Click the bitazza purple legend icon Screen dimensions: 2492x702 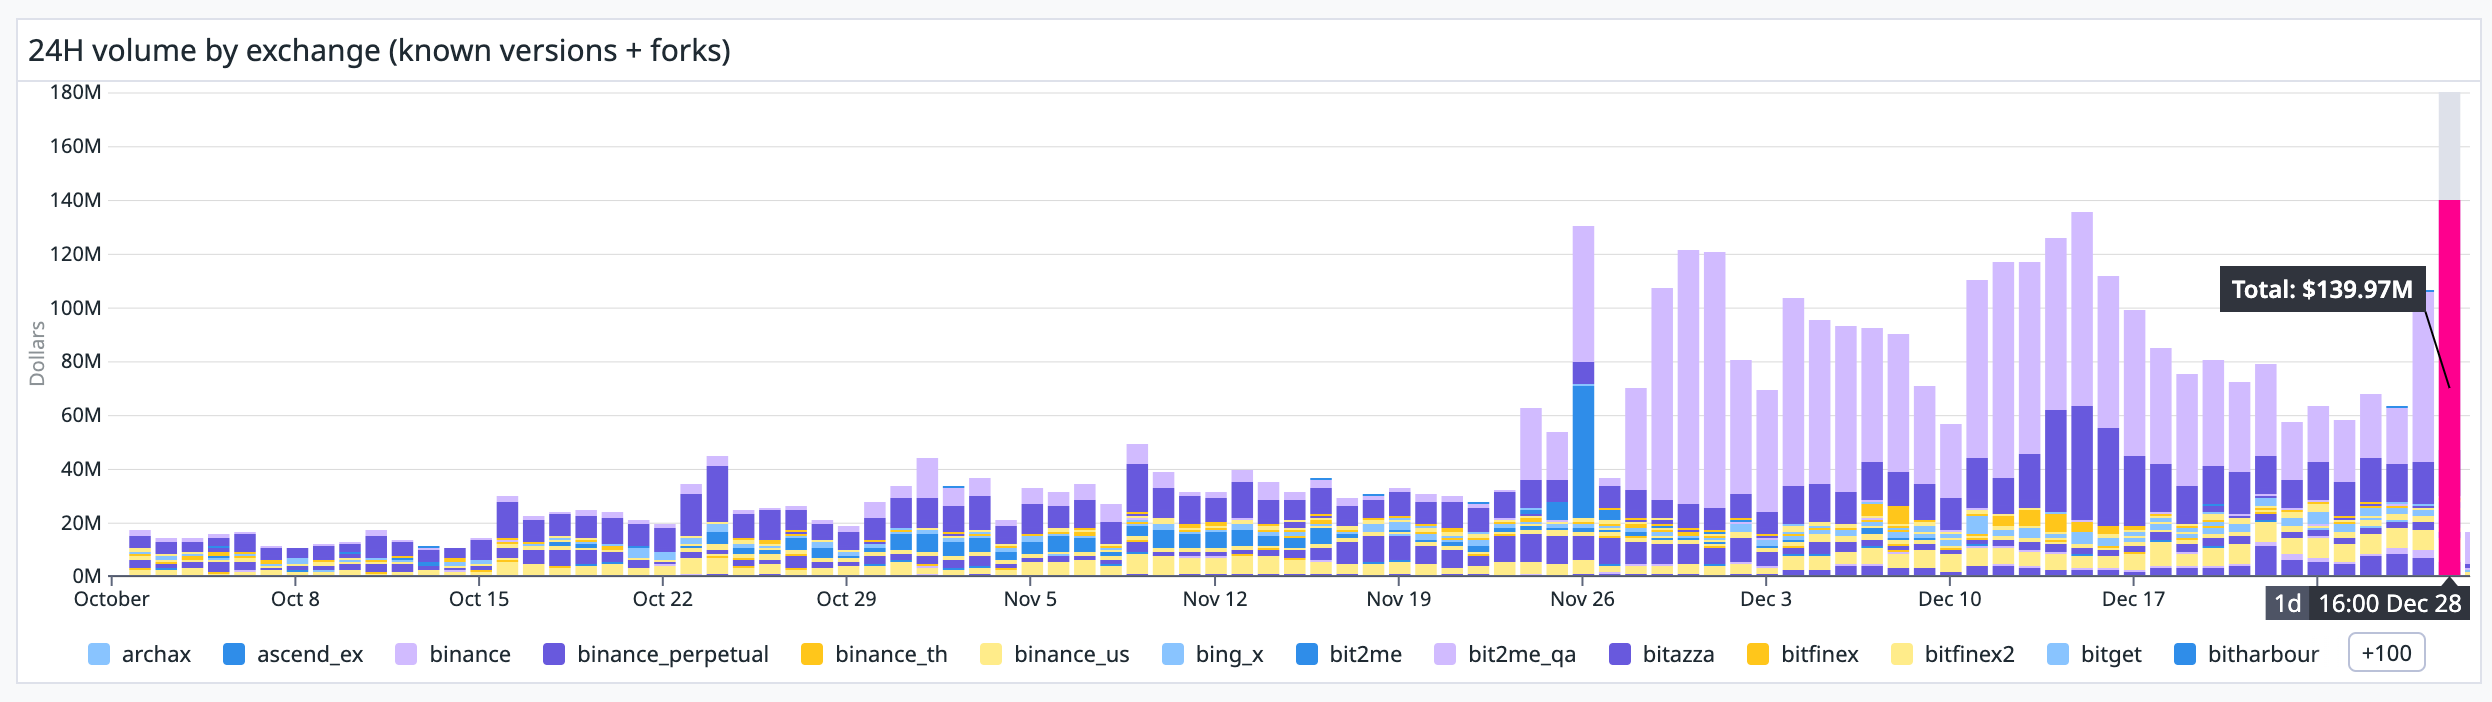tap(1620, 654)
